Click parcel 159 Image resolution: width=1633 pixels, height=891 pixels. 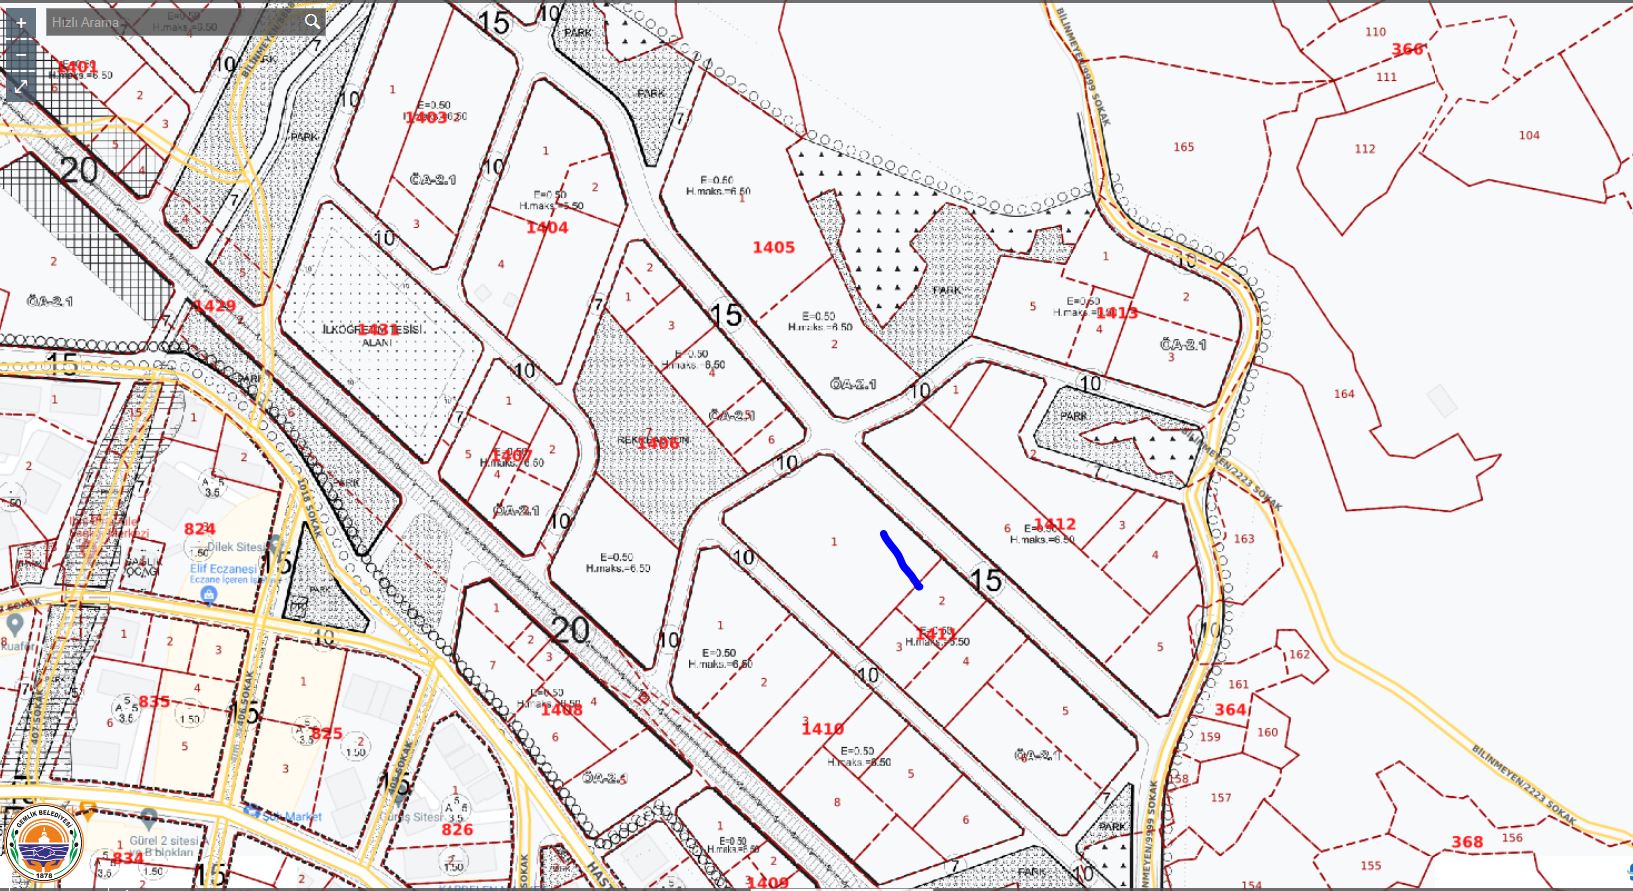(1210, 737)
